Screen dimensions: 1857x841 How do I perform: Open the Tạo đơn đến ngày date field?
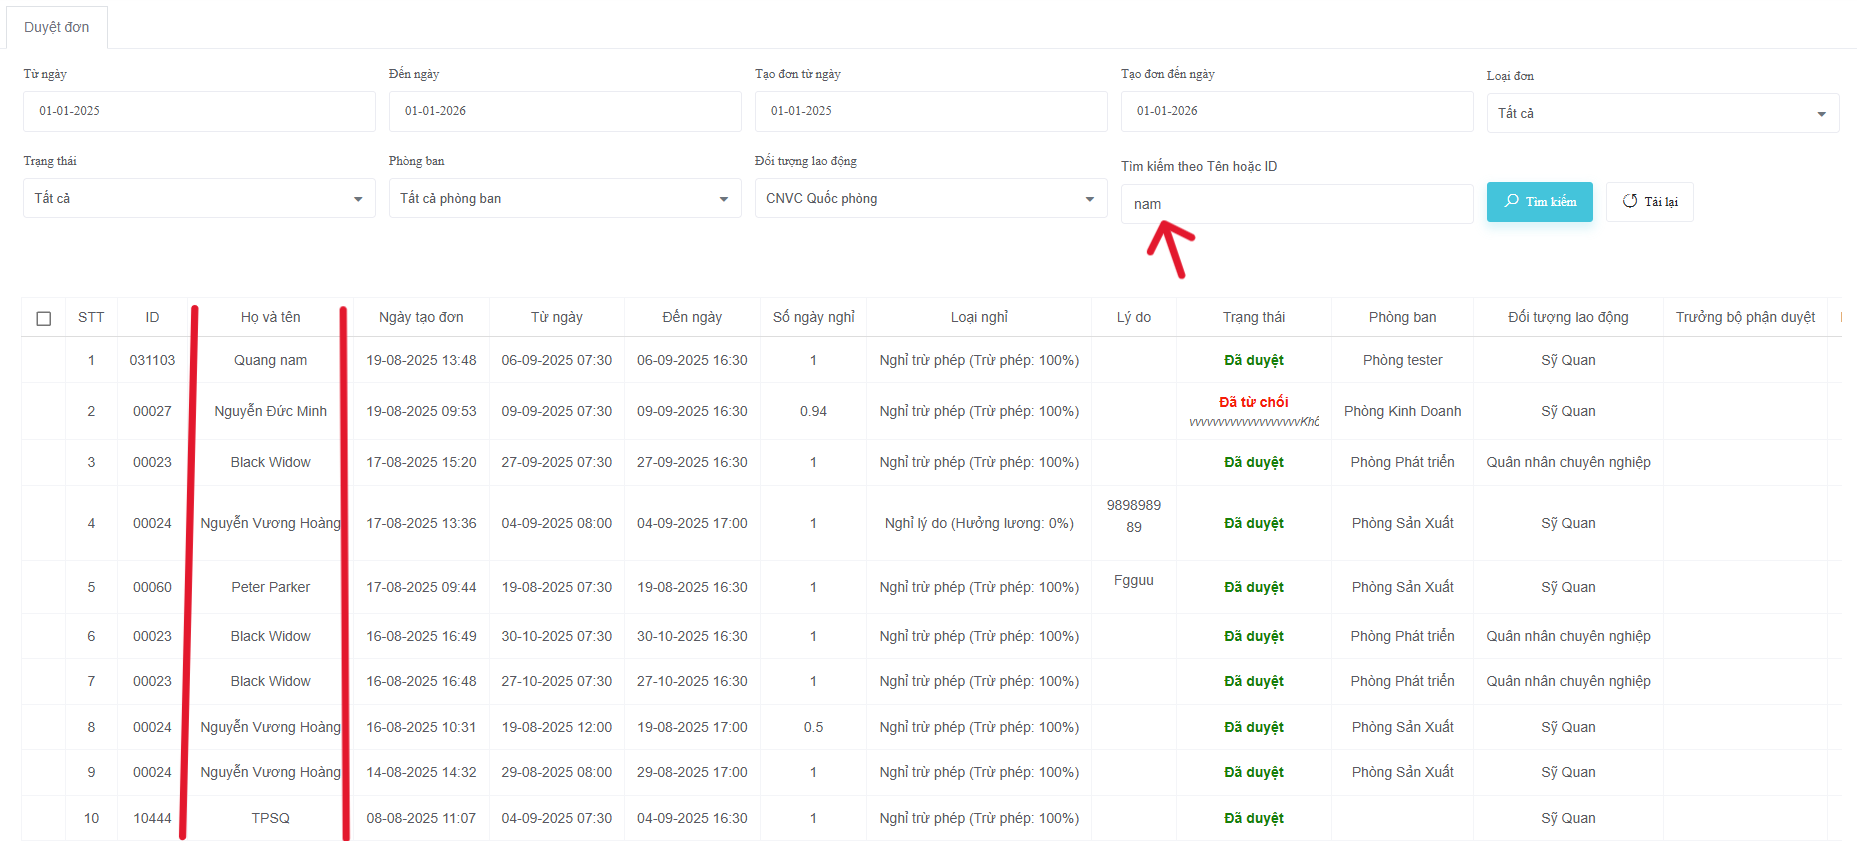[1296, 111]
